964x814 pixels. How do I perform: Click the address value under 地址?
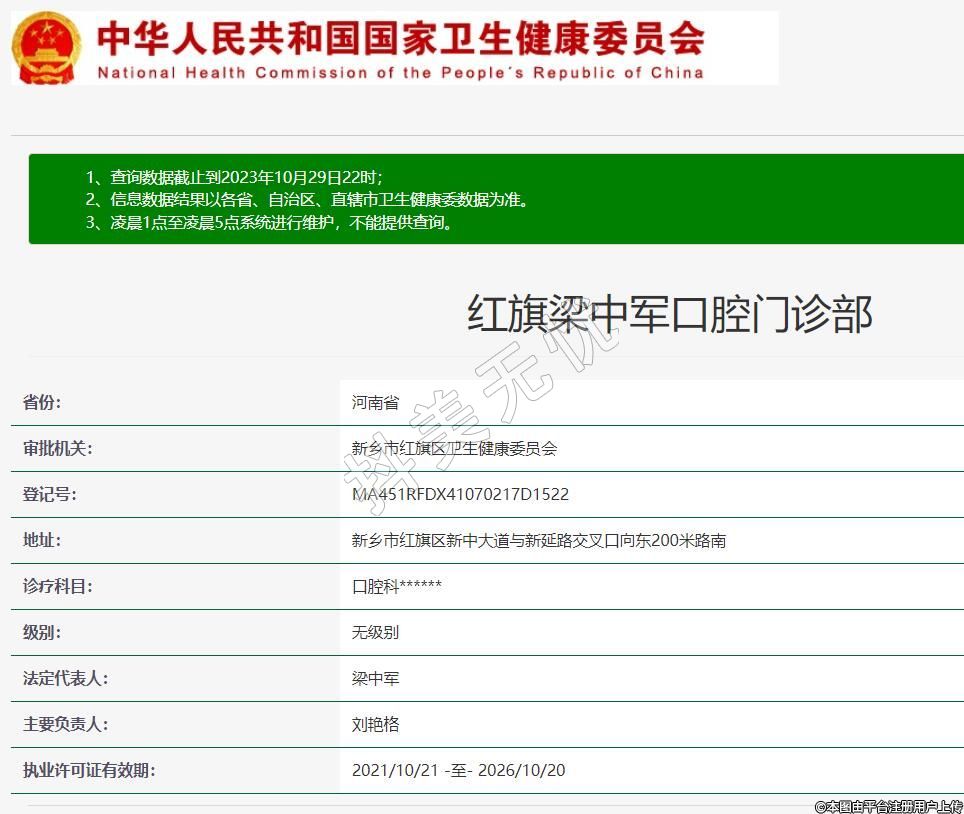538,540
